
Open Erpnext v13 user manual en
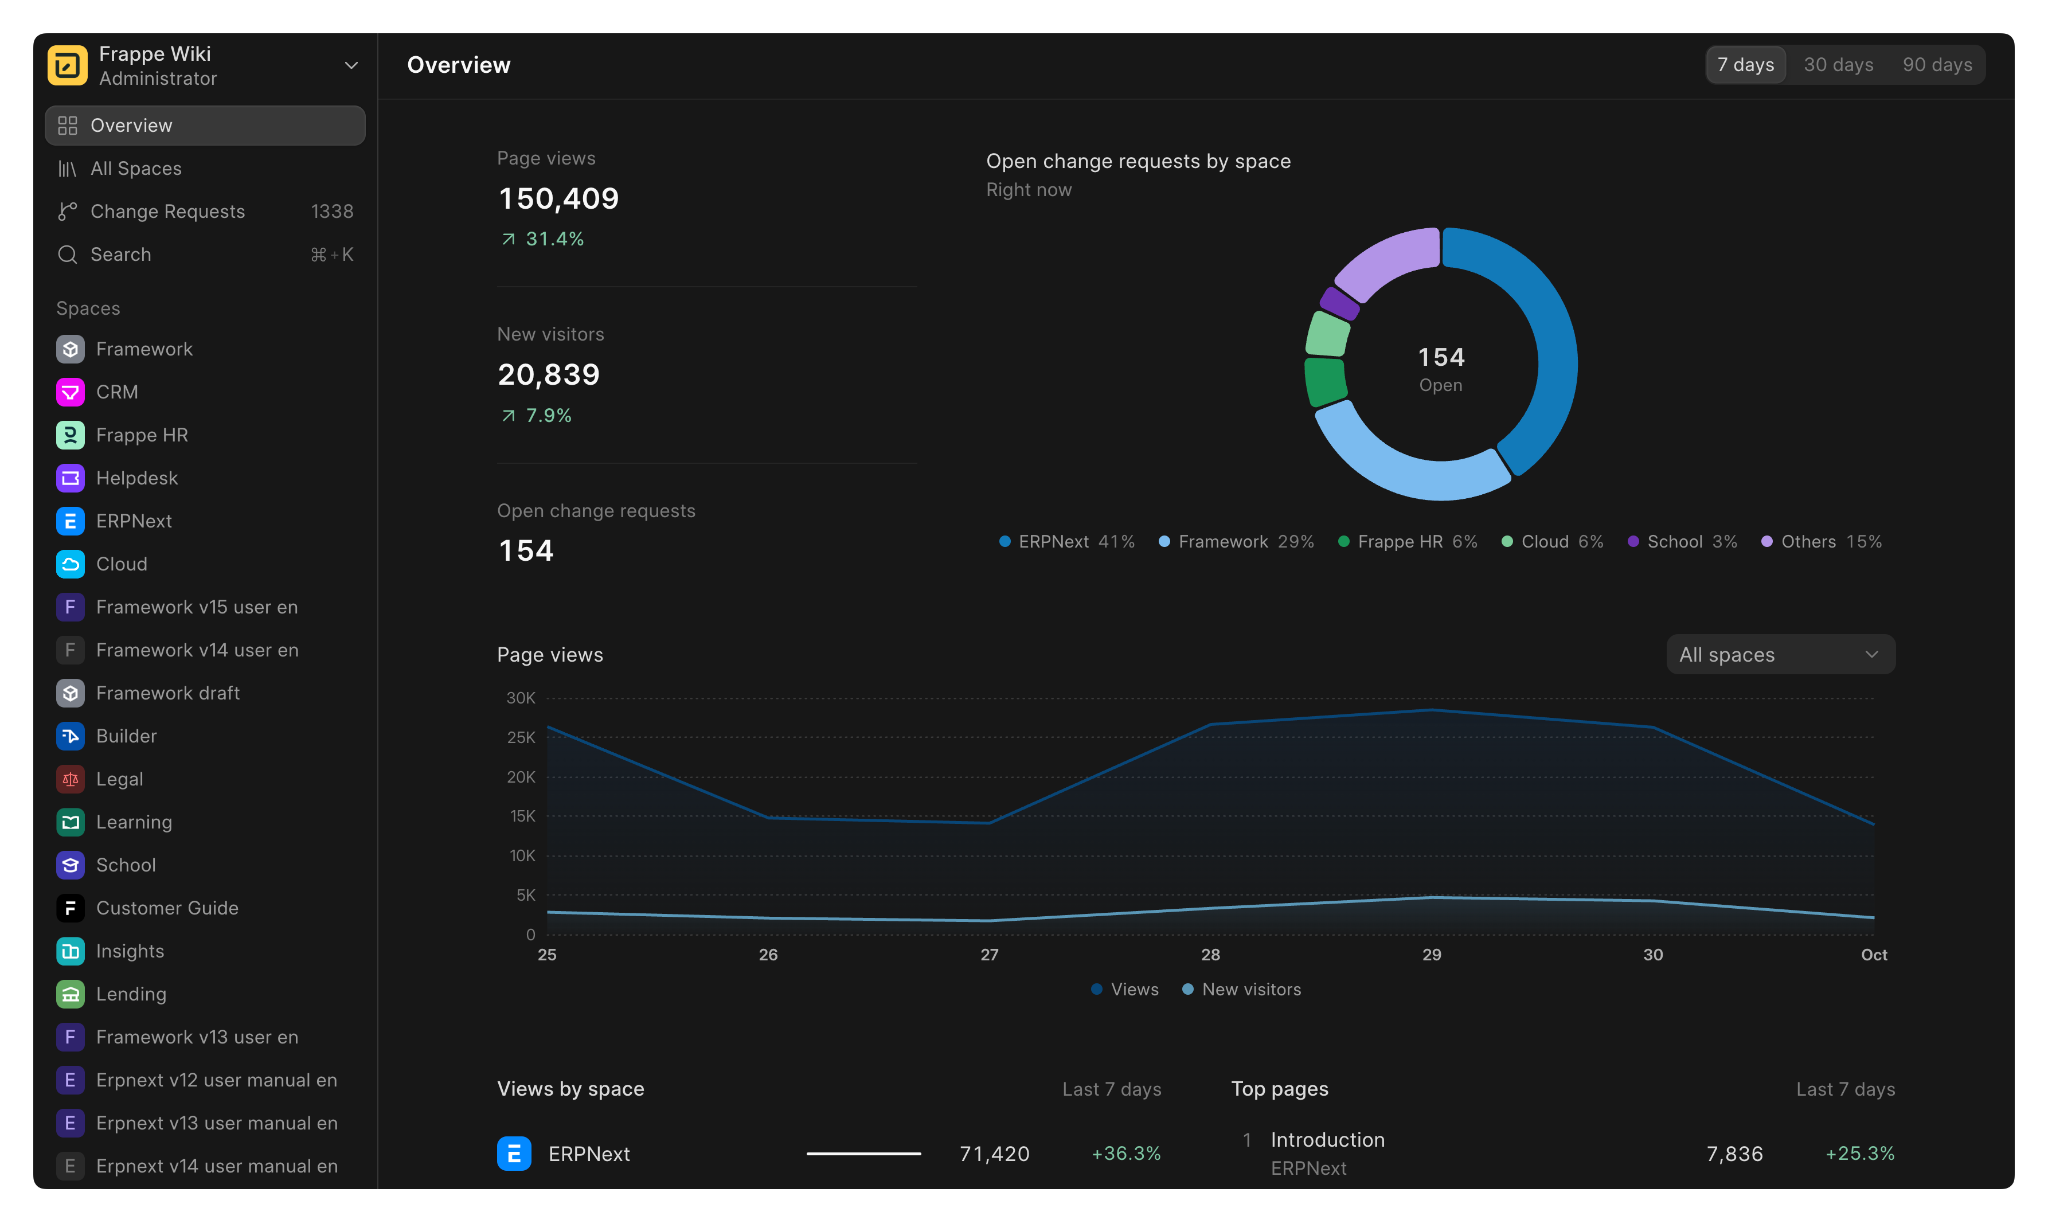tap(205, 1123)
